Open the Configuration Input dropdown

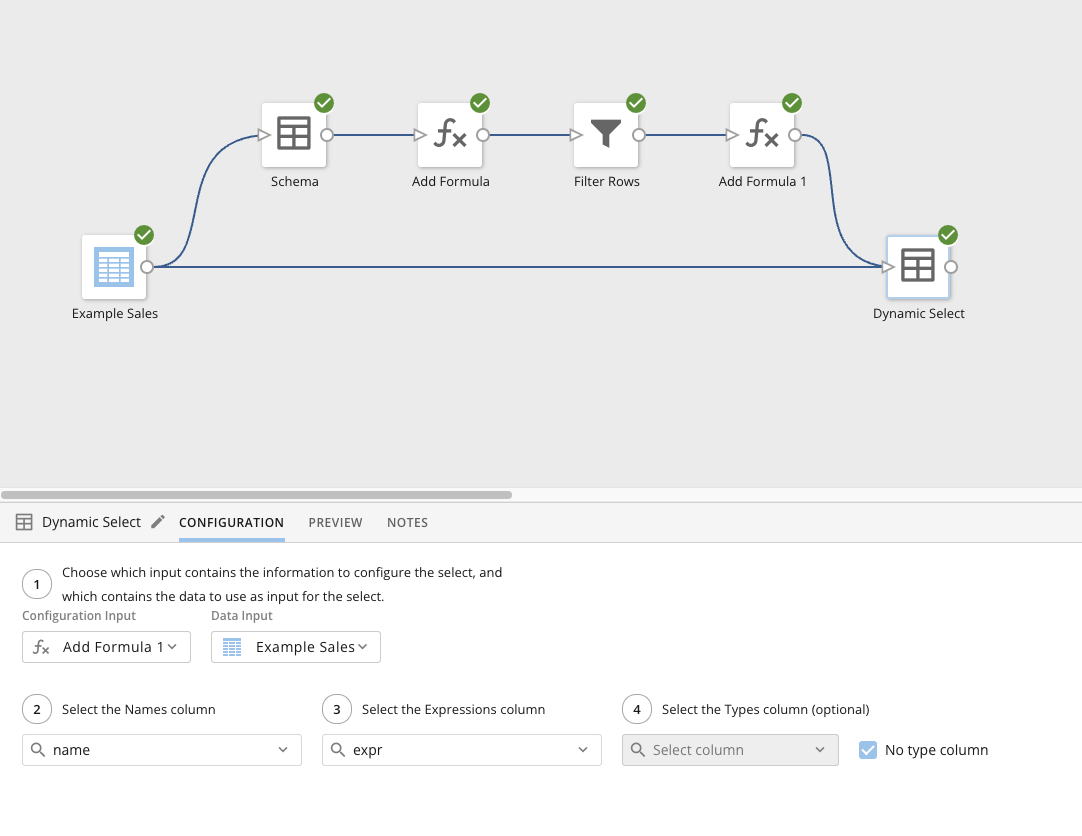106,647
